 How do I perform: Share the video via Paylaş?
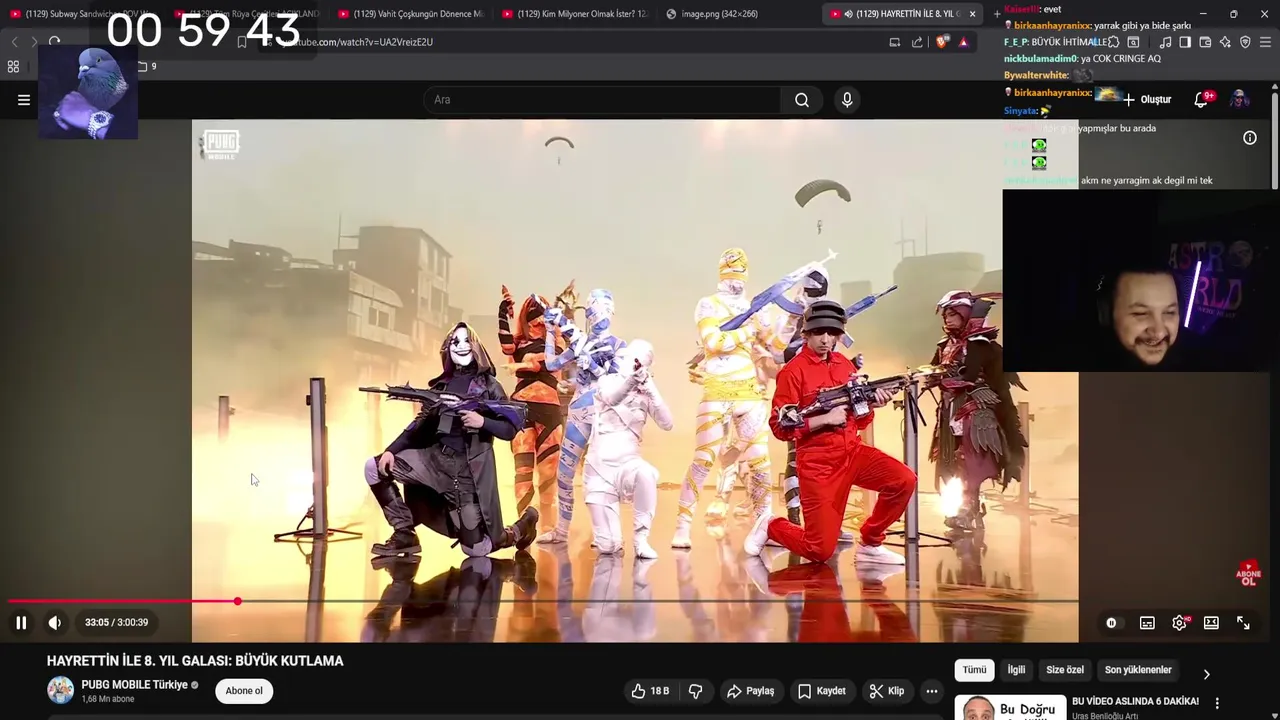tap(751, 691)
